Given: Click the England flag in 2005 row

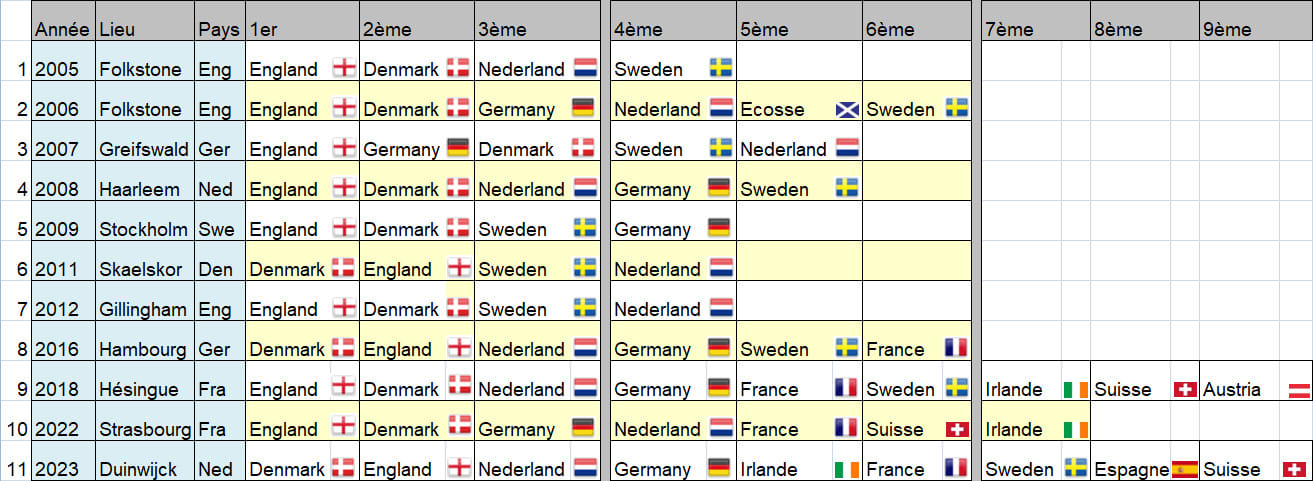Looking at the screenshot, I should (344, 68).
